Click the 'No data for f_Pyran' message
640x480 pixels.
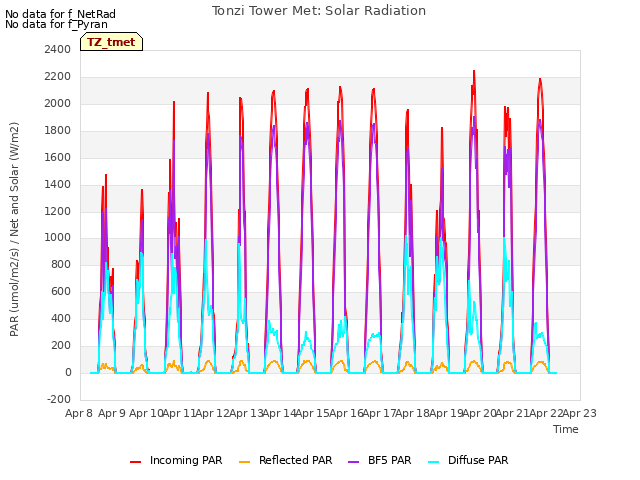pos(56,24)
